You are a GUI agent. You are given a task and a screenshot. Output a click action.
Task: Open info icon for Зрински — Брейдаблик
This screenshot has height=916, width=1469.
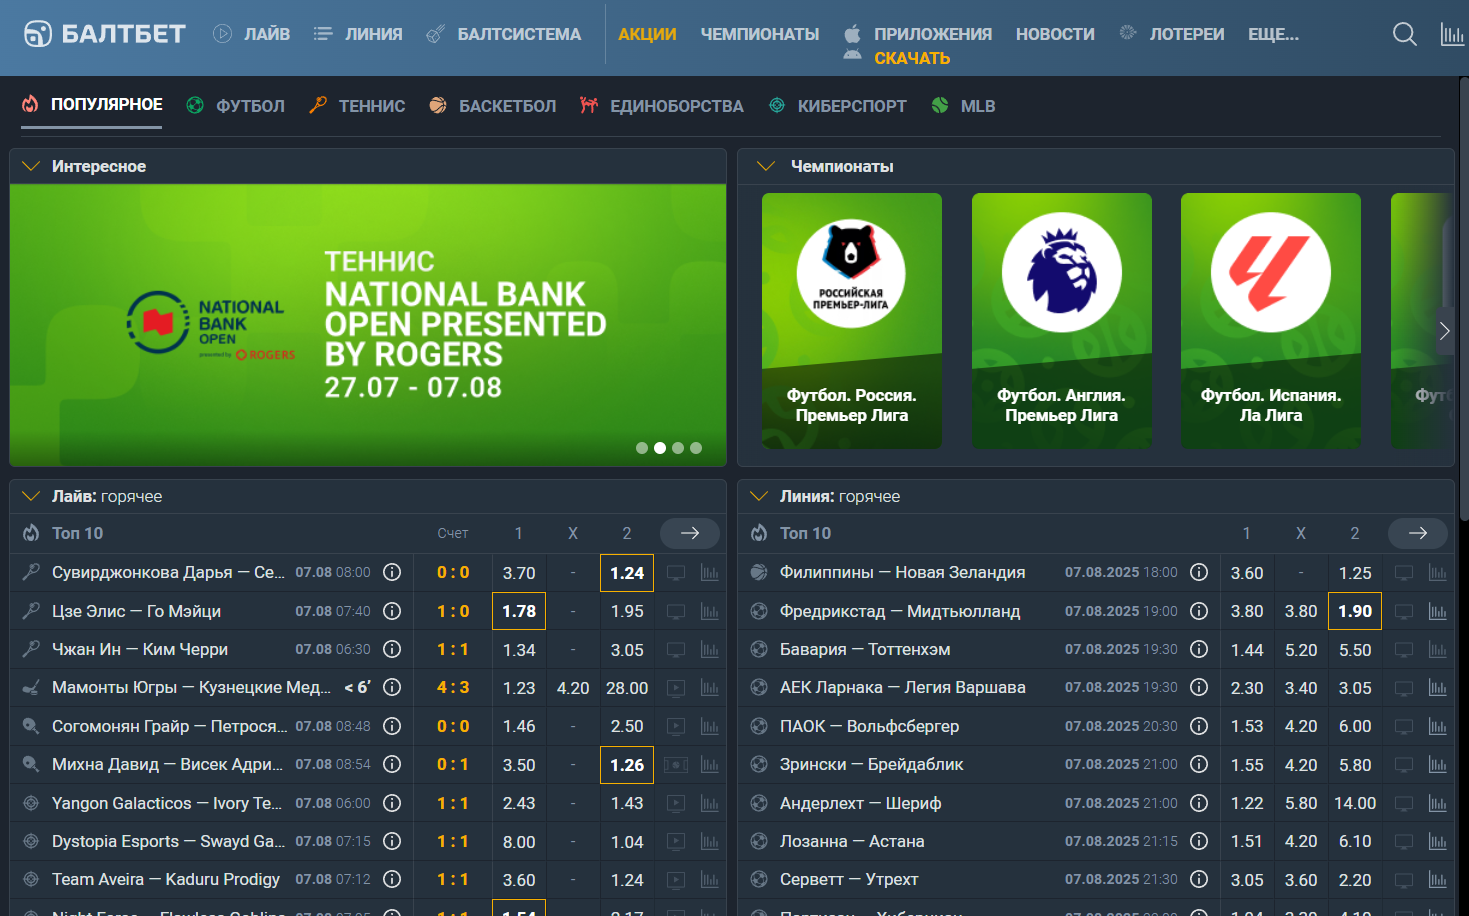pyautogui.click(x=1199, y=764)
